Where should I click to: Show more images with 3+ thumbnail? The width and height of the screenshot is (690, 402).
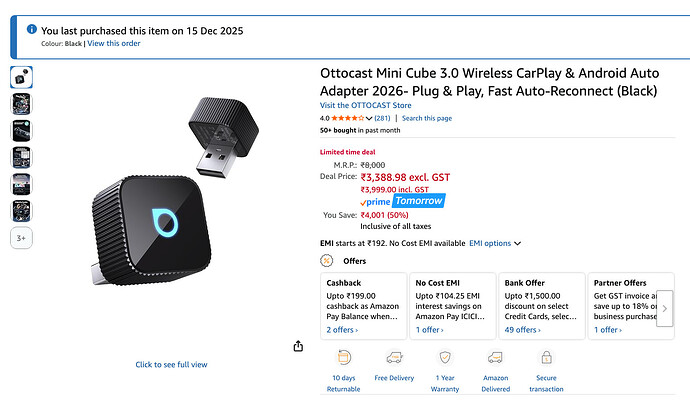[x=21, y=238]
